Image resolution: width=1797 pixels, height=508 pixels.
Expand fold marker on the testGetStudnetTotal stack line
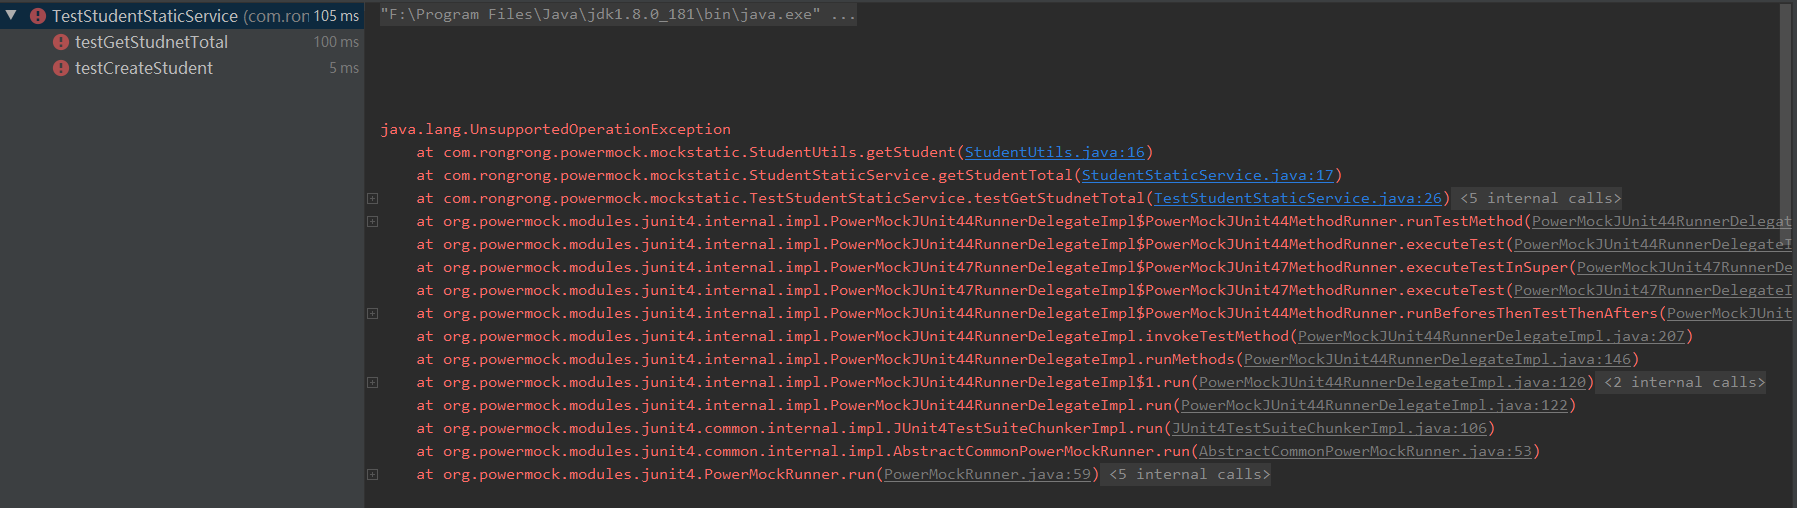372,199
